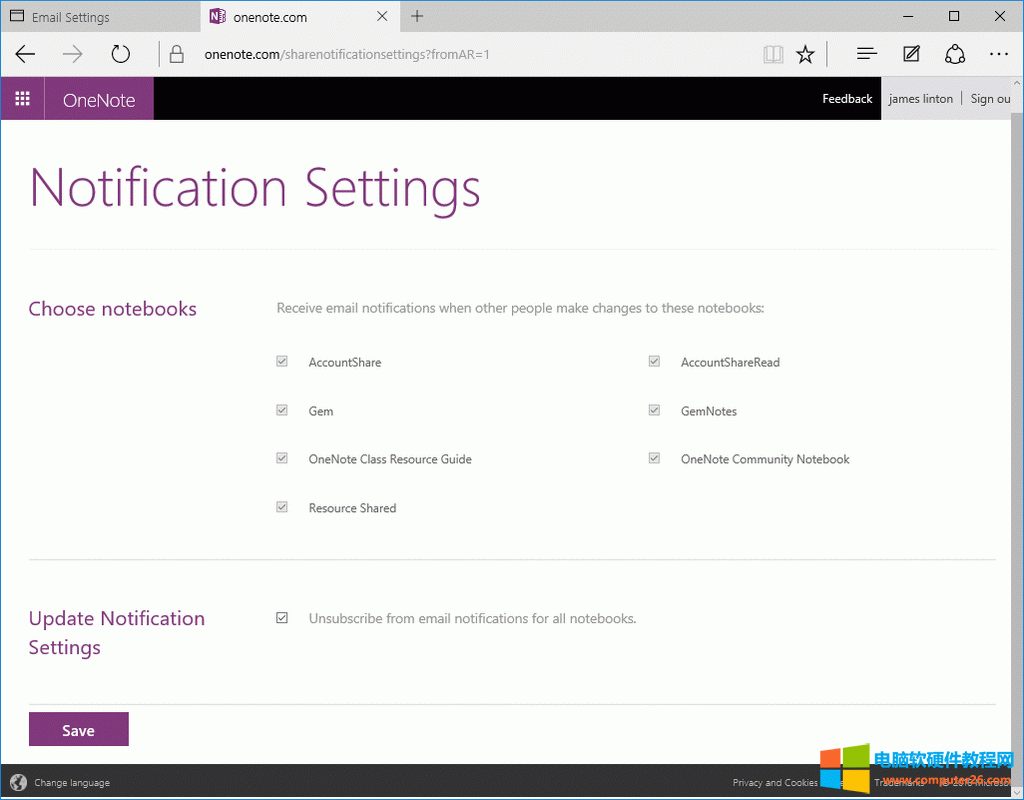The image size is (1024, 800).
Task: Open reading view book icon
Action: click(773, 54)
